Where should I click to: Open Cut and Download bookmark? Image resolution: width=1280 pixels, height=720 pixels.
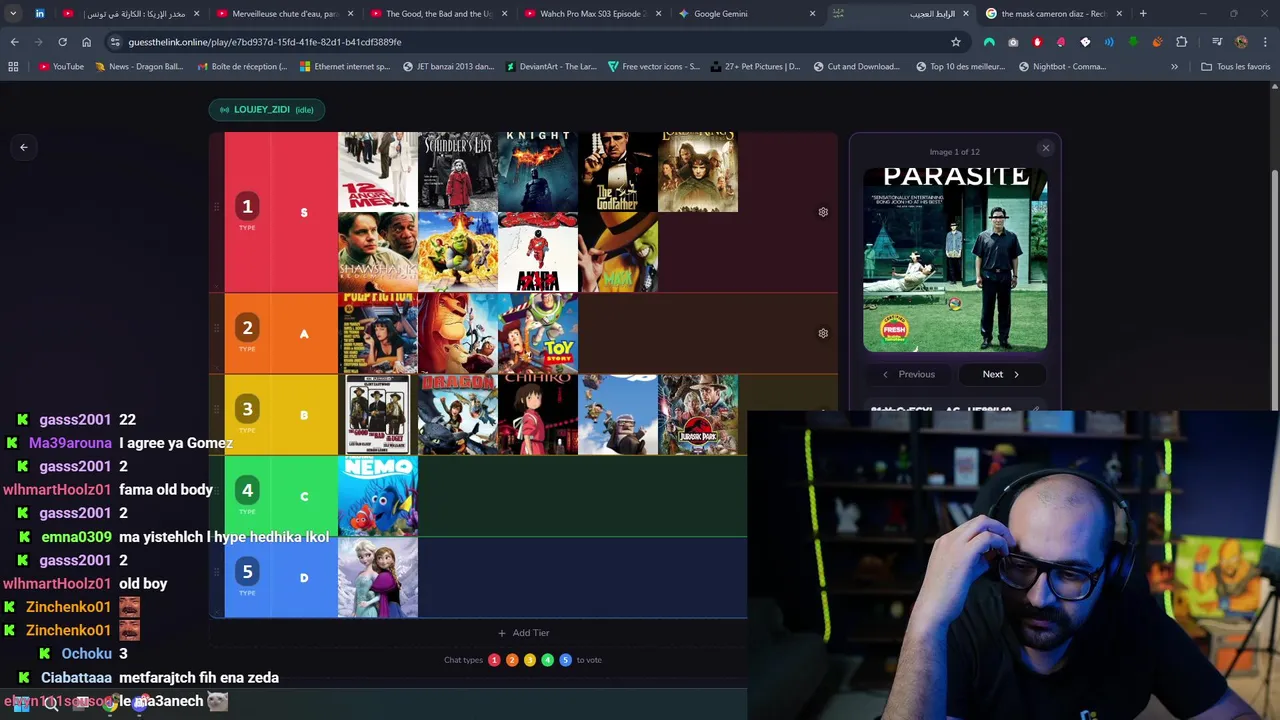click(857, 67)
